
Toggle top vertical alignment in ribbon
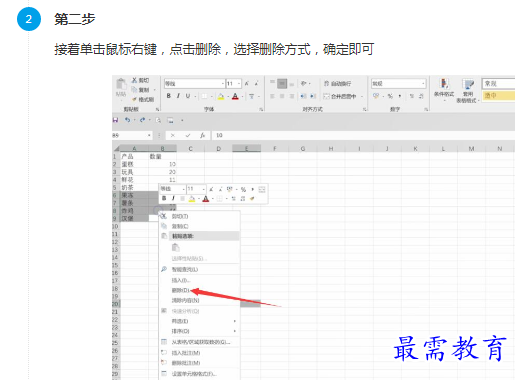point(272,83)
